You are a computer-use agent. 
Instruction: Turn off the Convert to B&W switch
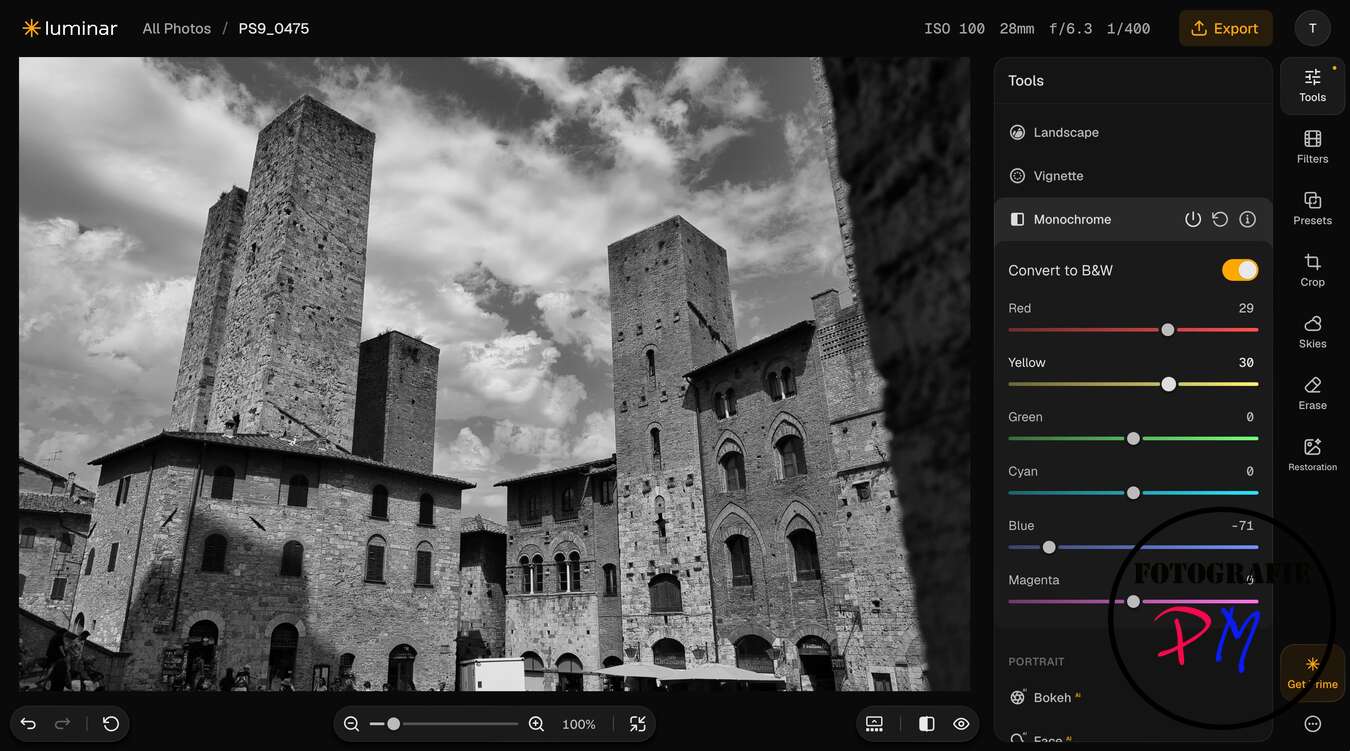point(1240,270)
